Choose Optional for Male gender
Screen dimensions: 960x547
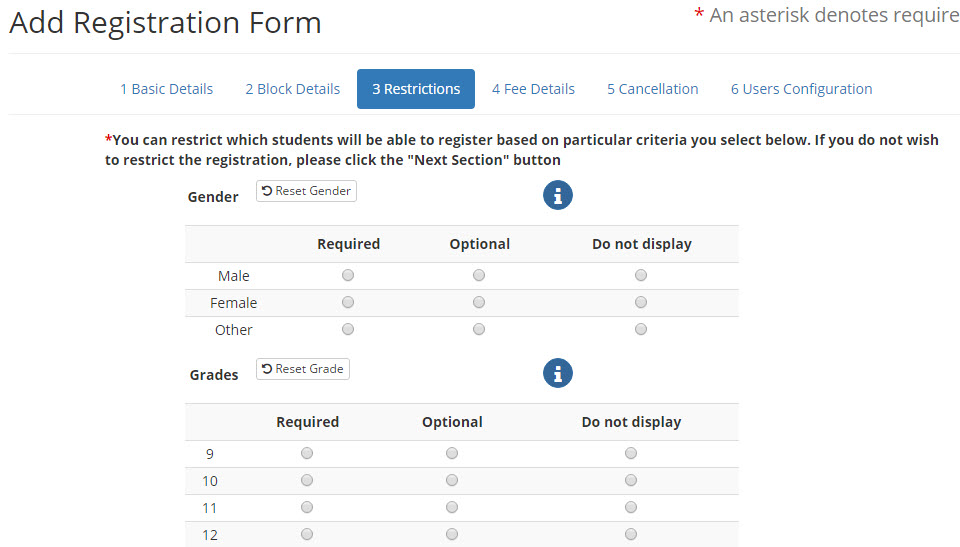coord(479,275)
